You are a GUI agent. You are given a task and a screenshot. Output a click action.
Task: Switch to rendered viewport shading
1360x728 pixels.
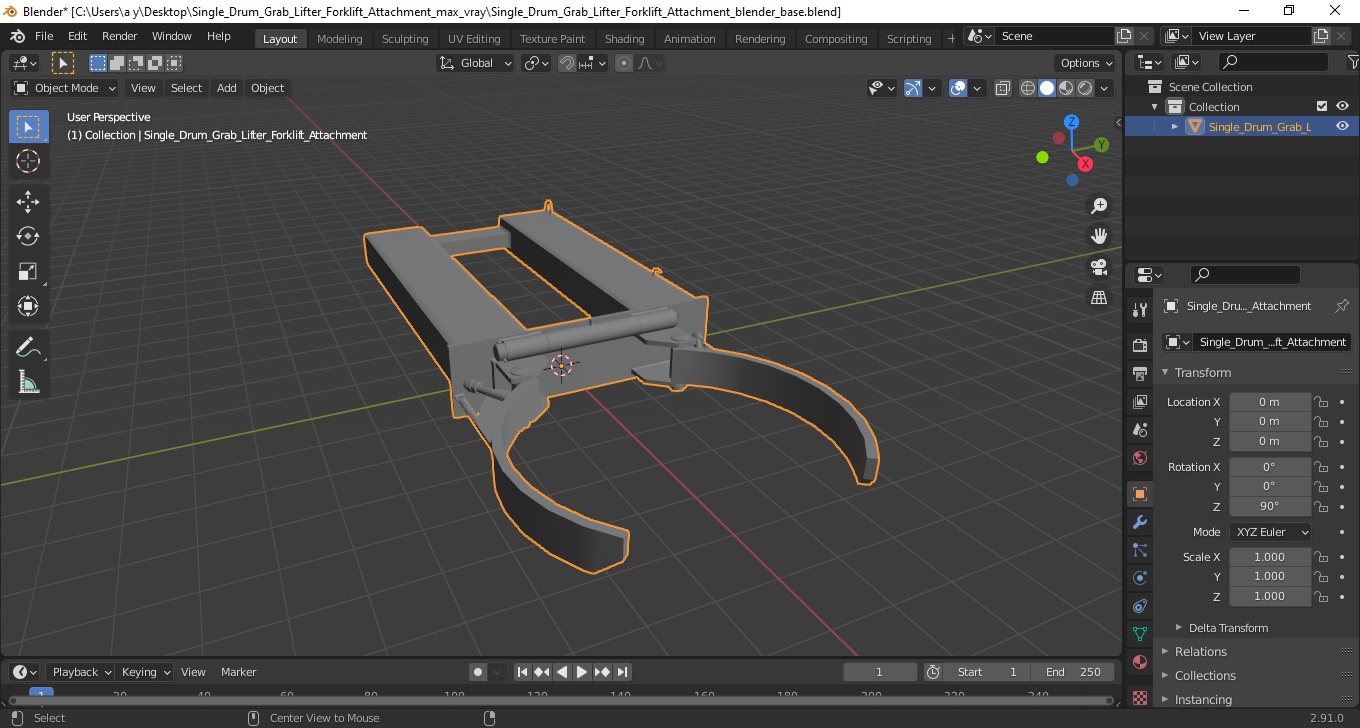pos(1085,88)
